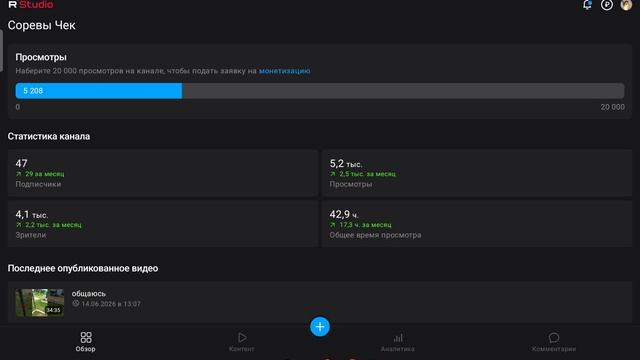Open the video title общаюсь

(x=89, y=293)
